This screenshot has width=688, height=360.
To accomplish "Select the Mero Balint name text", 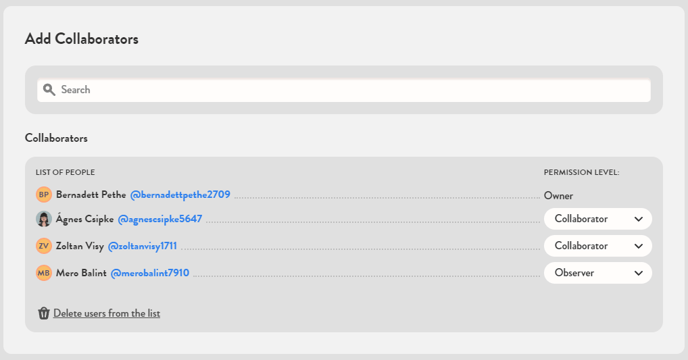I will pos(81,273).
